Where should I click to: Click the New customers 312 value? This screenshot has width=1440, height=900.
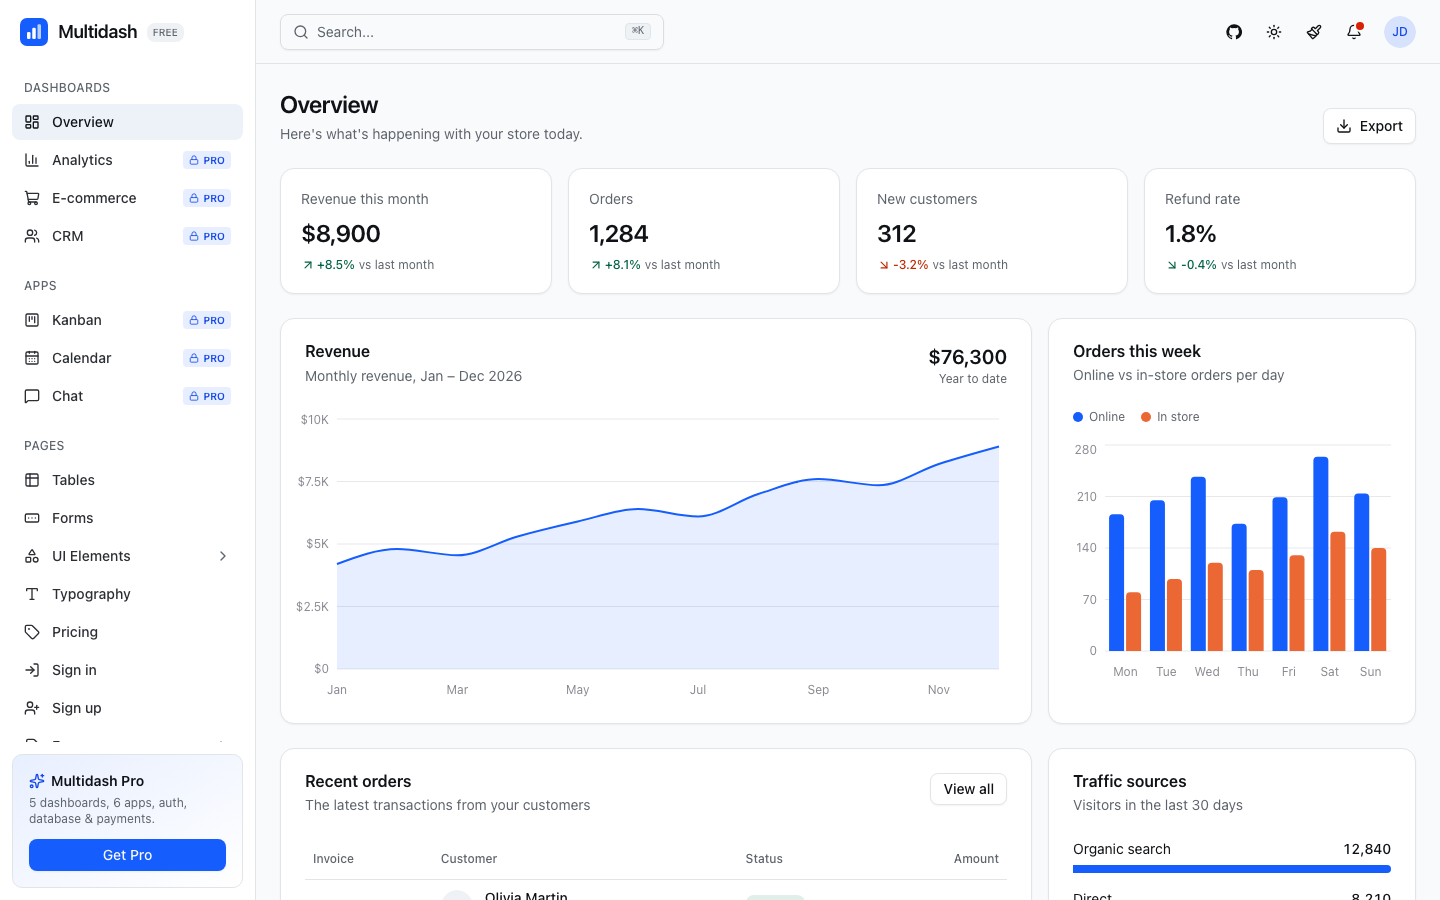(x=897, y=234)
